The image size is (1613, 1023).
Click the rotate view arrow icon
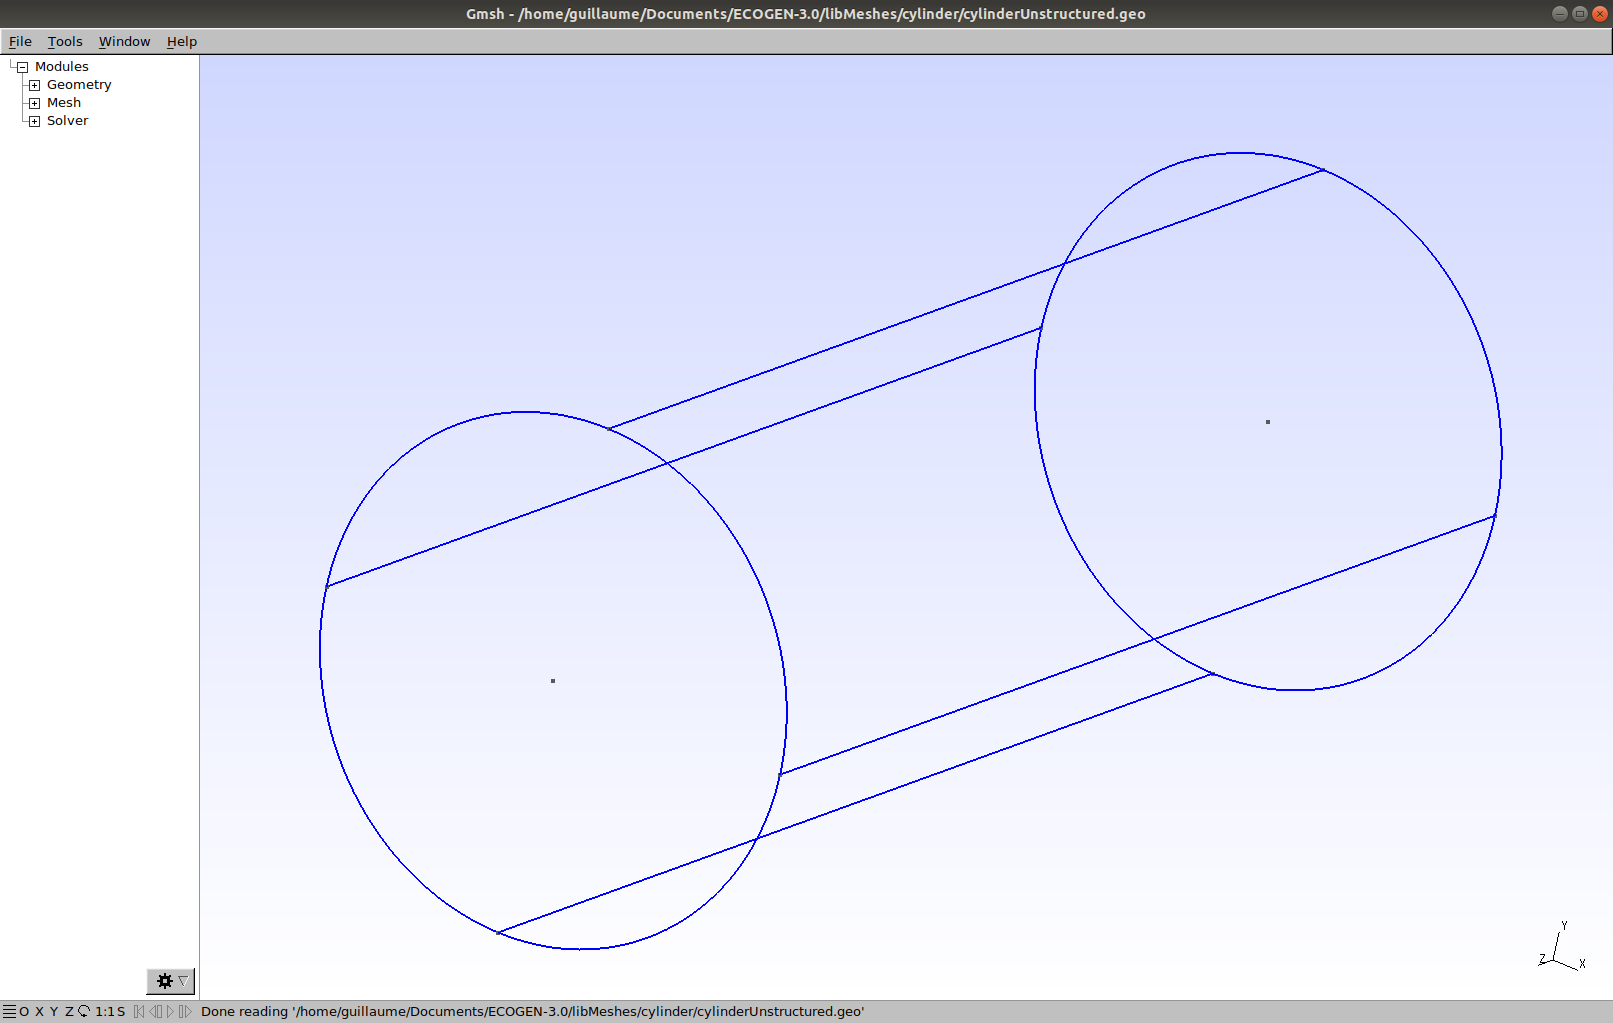click(x=84, y=1011)
